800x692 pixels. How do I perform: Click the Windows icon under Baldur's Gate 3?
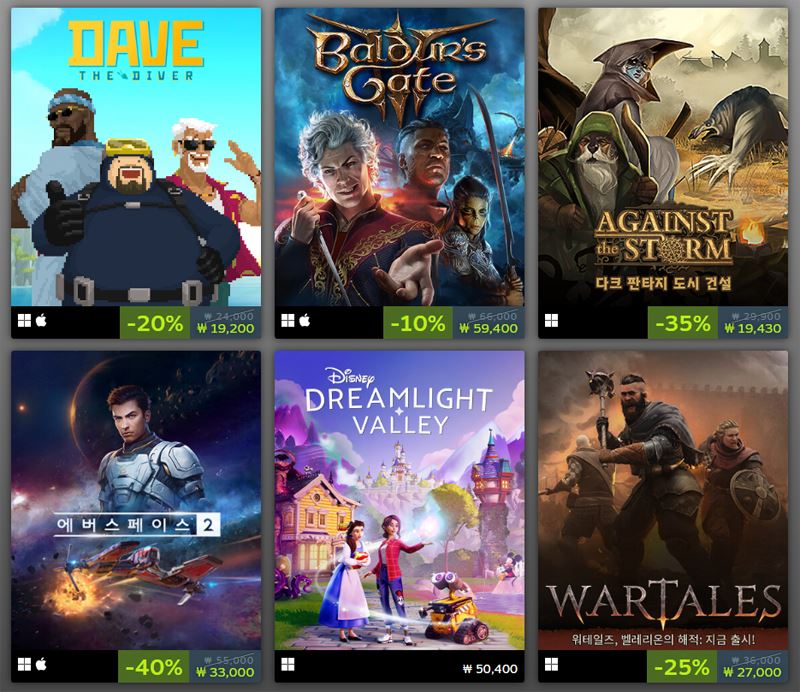coord(288,320)
